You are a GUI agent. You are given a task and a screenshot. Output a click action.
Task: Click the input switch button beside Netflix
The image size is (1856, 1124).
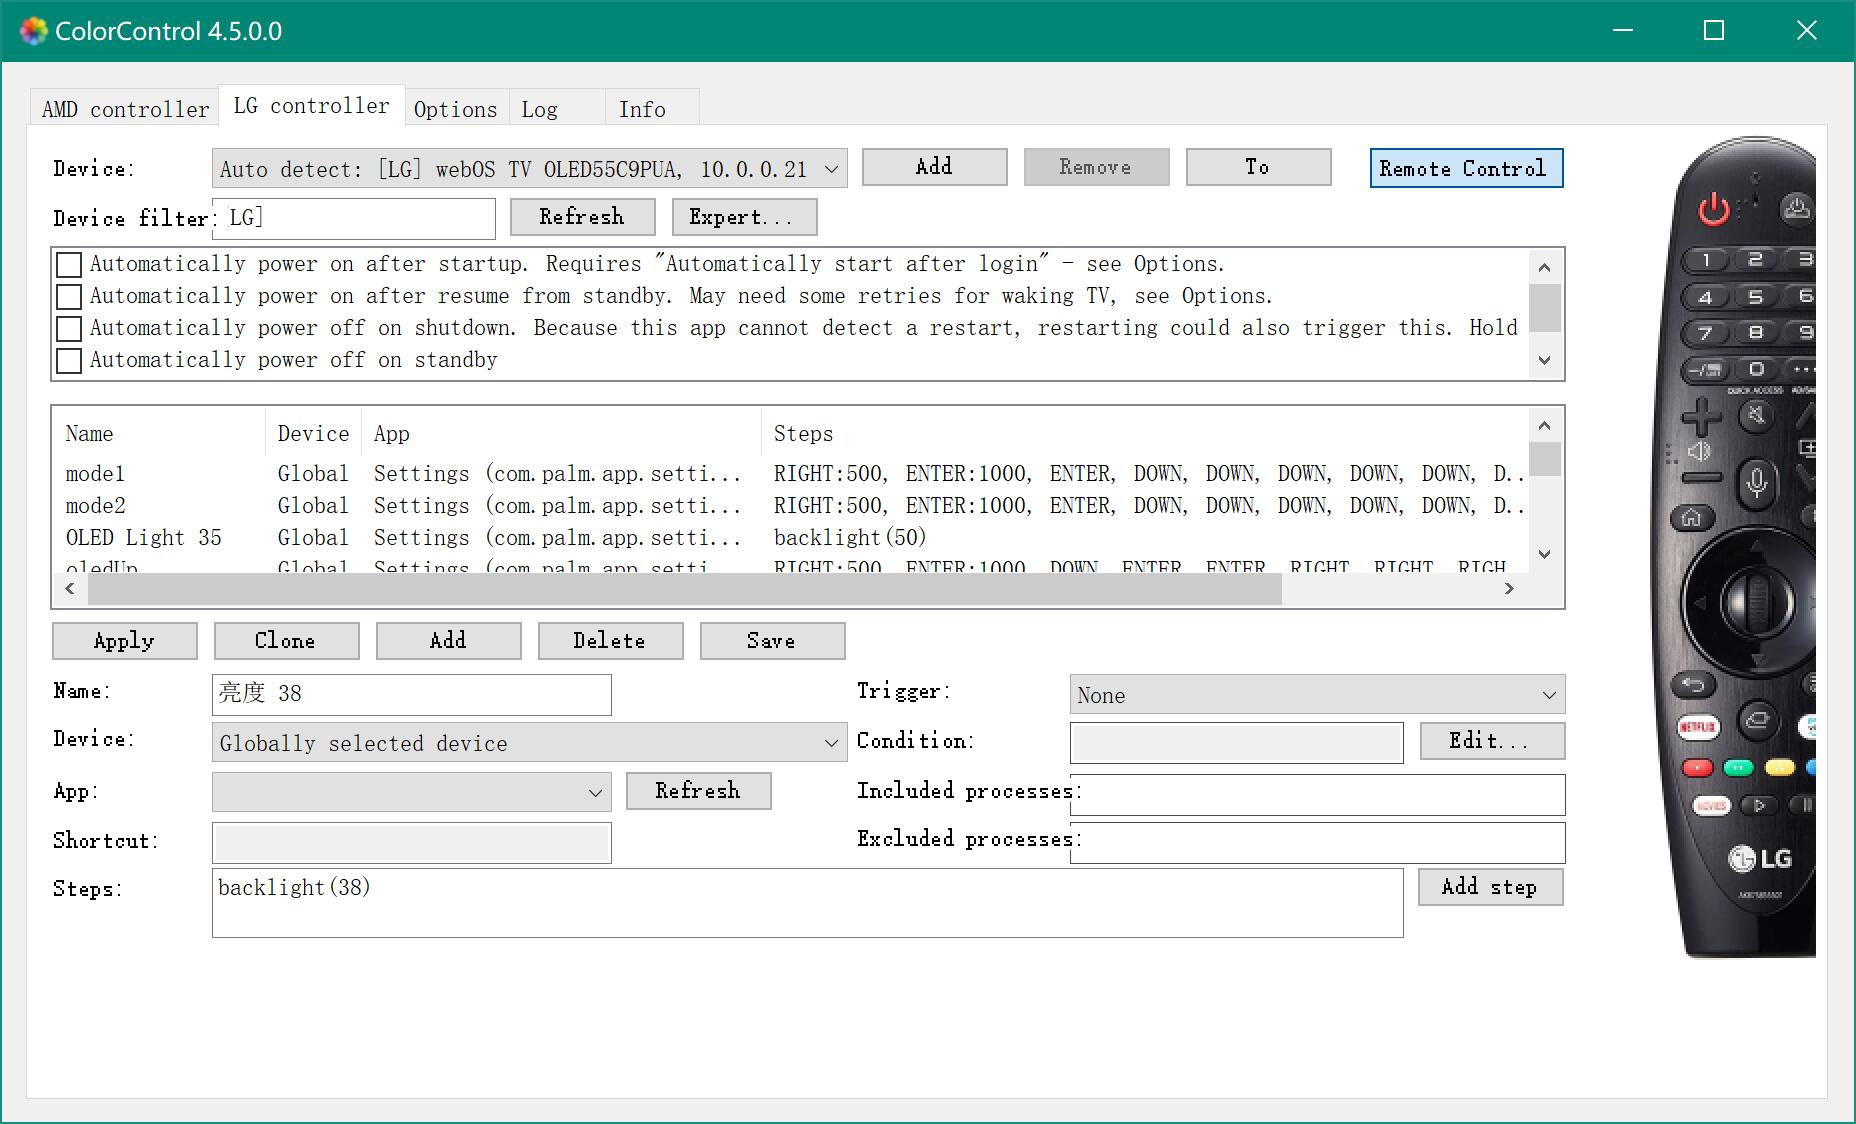coord(1757,720)
